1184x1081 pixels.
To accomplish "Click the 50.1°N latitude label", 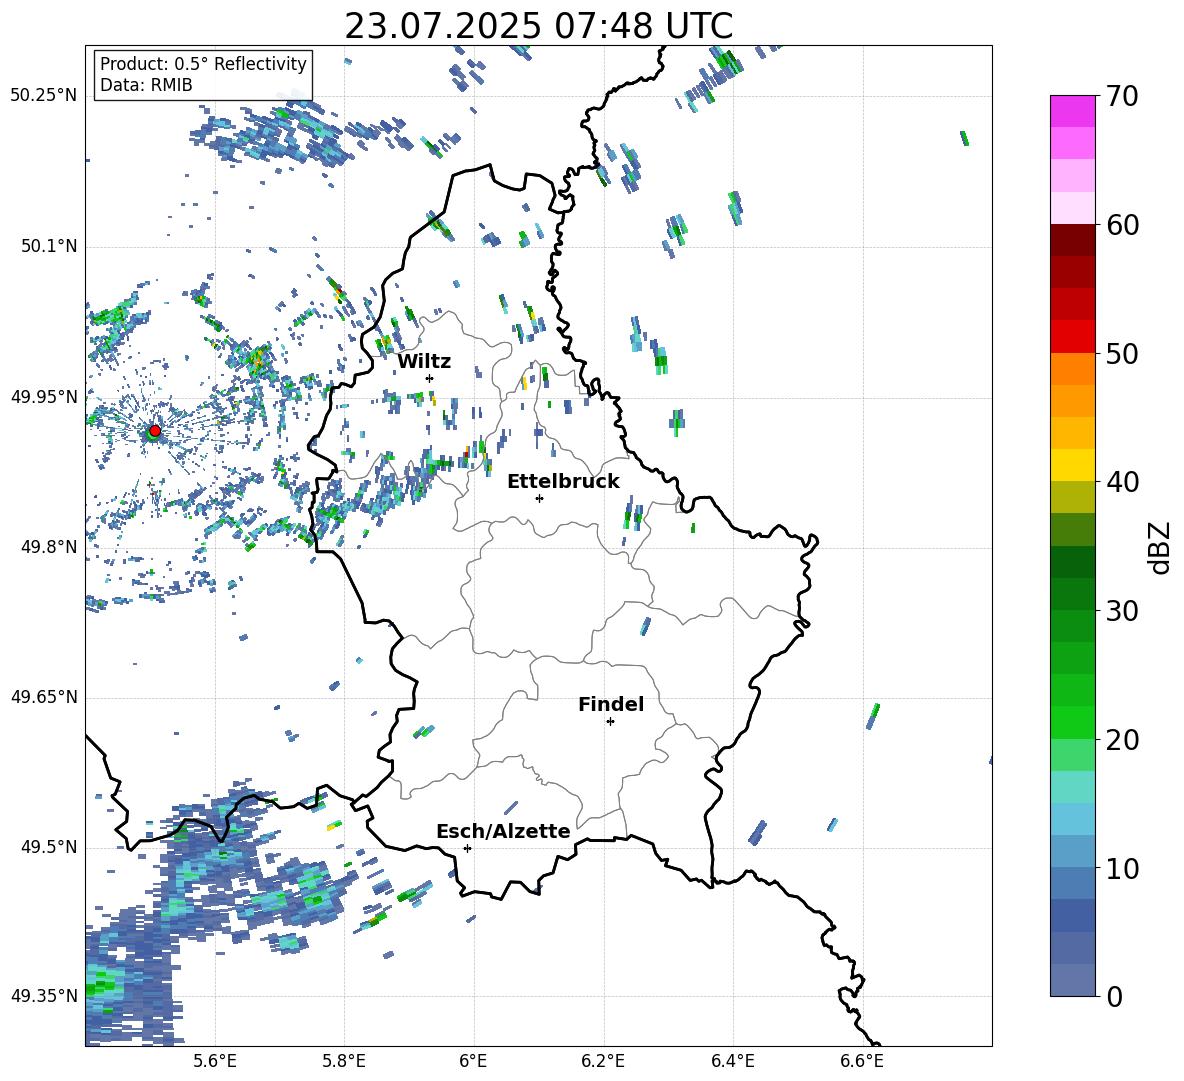I will pos(49,247).
